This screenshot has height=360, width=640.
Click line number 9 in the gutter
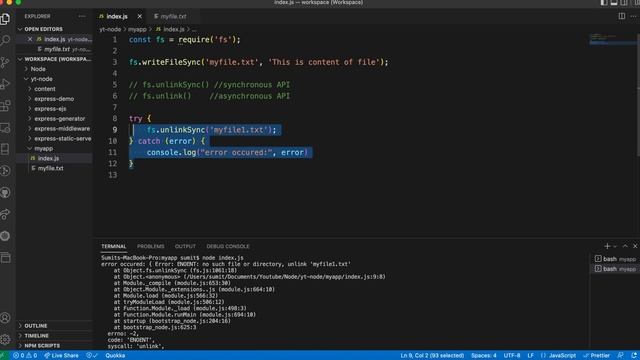point(115,130)
